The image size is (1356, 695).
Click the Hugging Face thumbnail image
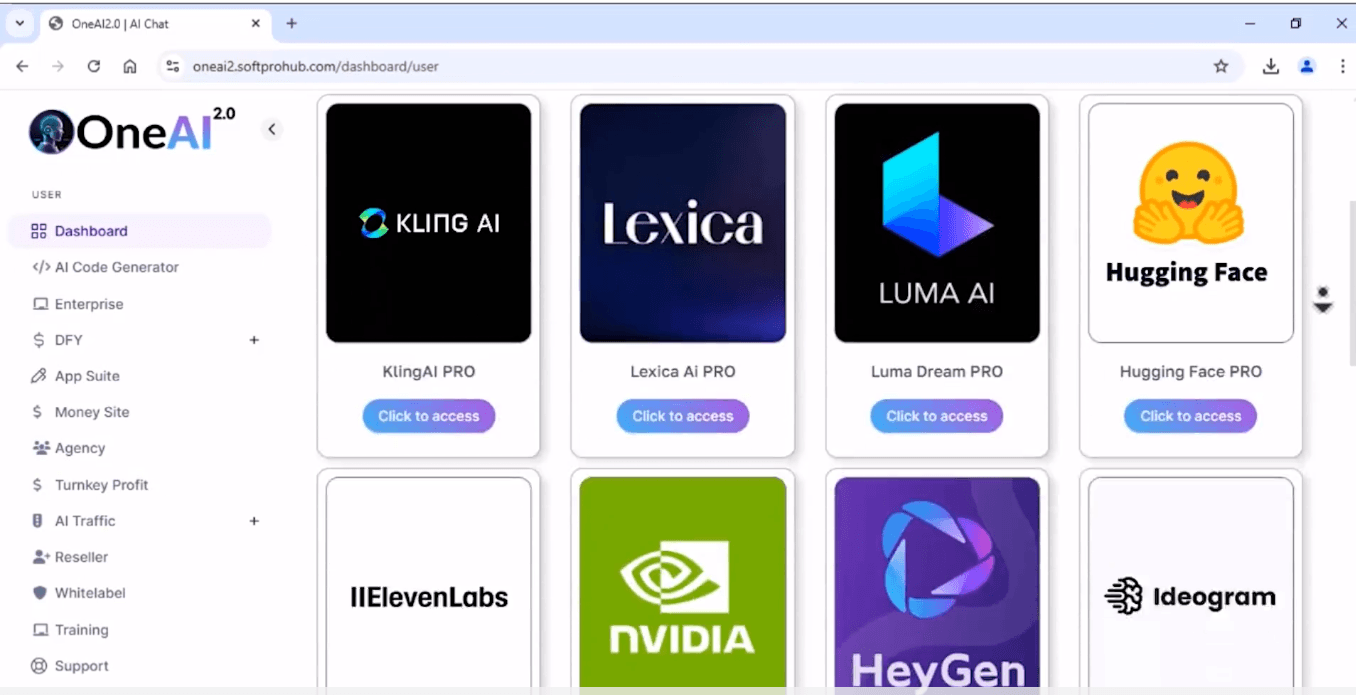1191,223
